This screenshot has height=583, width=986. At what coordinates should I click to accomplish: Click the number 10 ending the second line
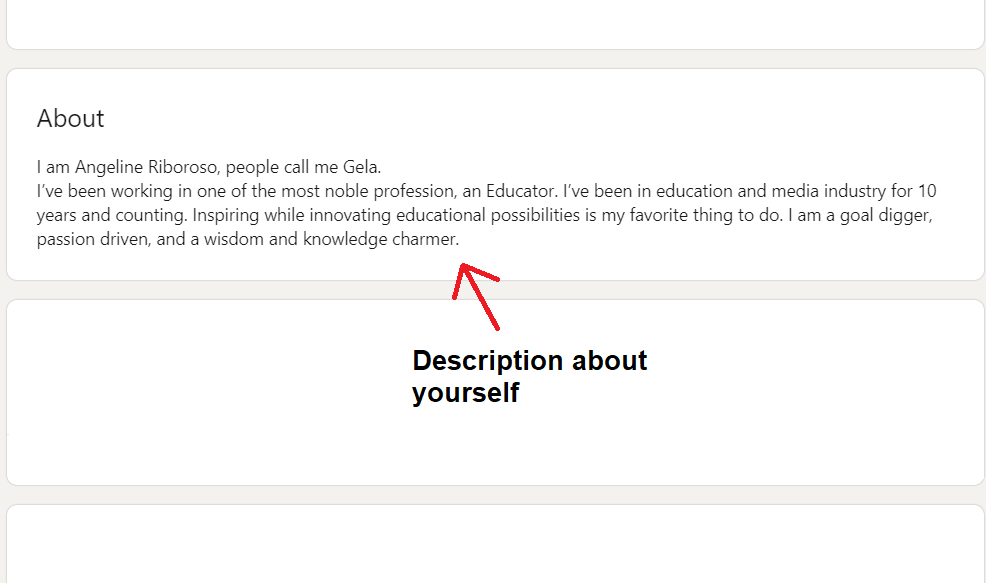(927, 191)
